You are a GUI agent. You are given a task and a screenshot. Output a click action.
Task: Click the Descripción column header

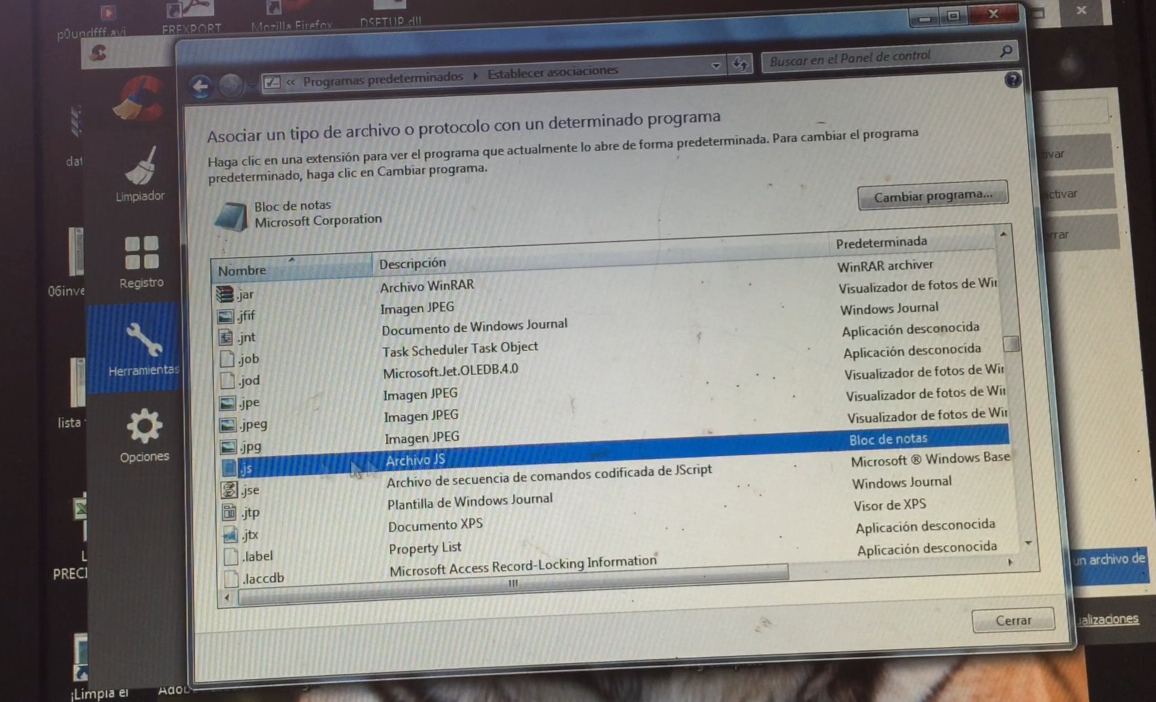(412, 263)
